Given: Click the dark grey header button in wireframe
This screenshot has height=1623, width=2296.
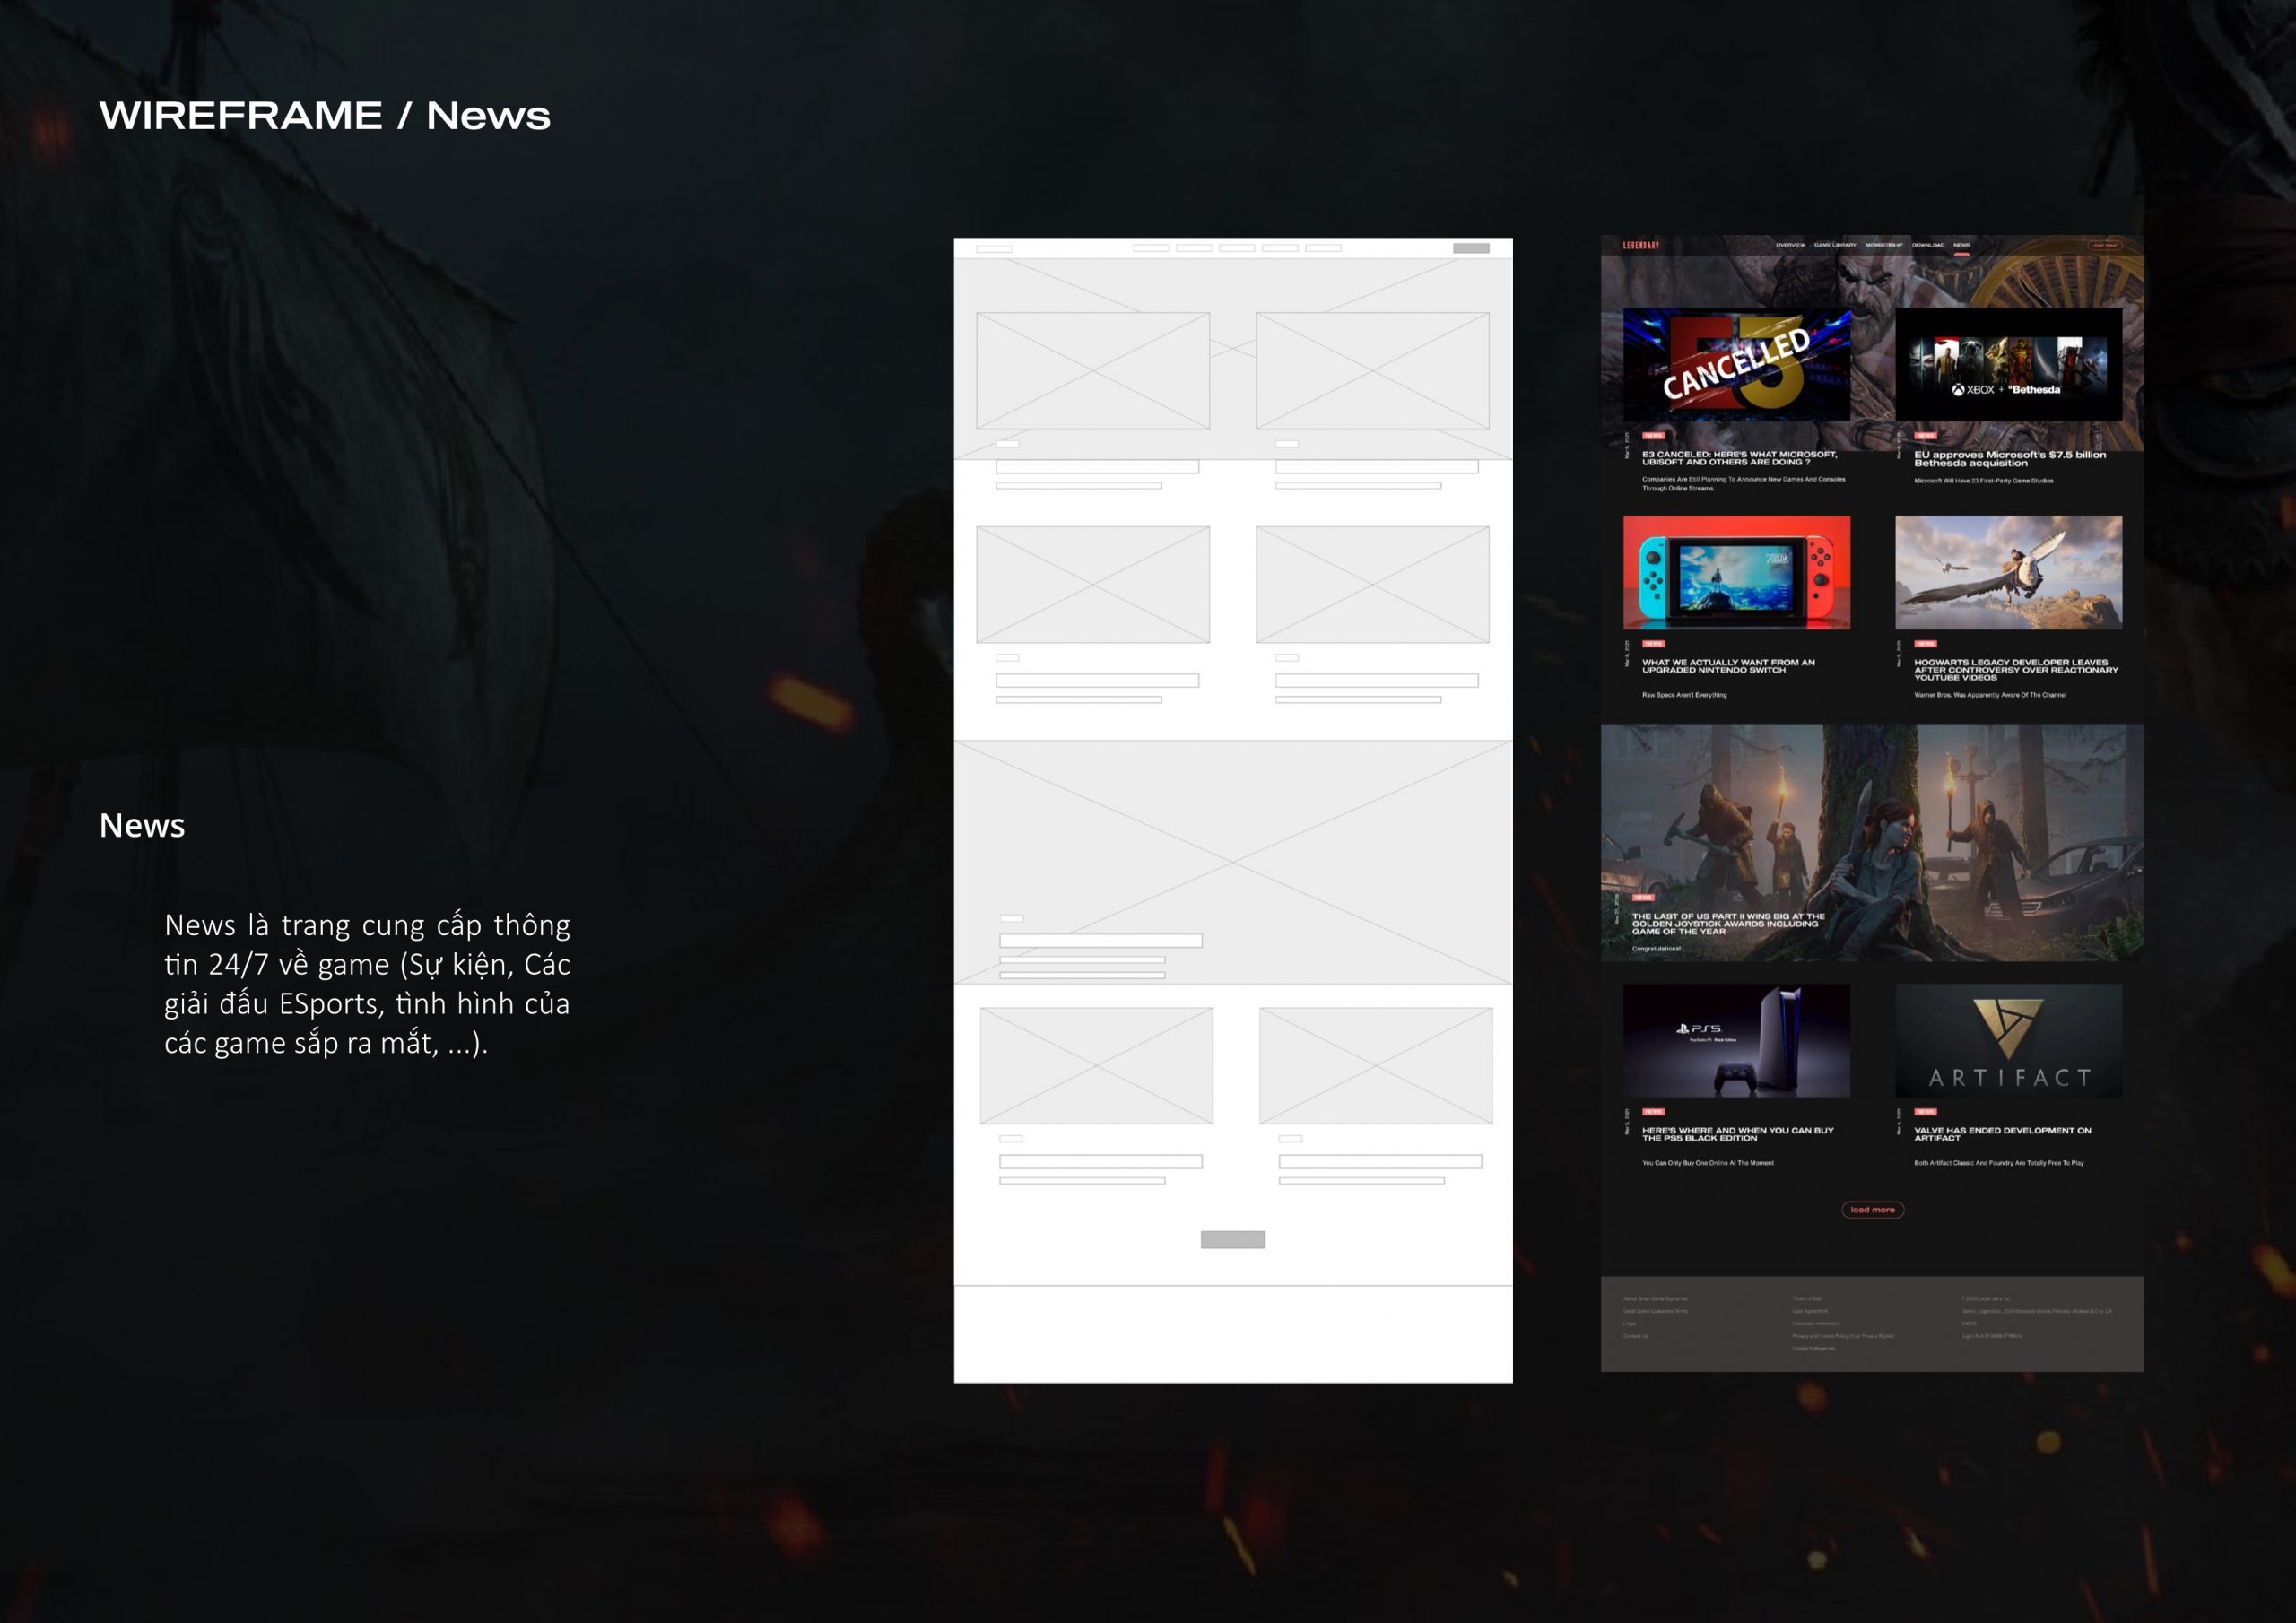Looking at the screenshot, I should tap(1471, 248).
